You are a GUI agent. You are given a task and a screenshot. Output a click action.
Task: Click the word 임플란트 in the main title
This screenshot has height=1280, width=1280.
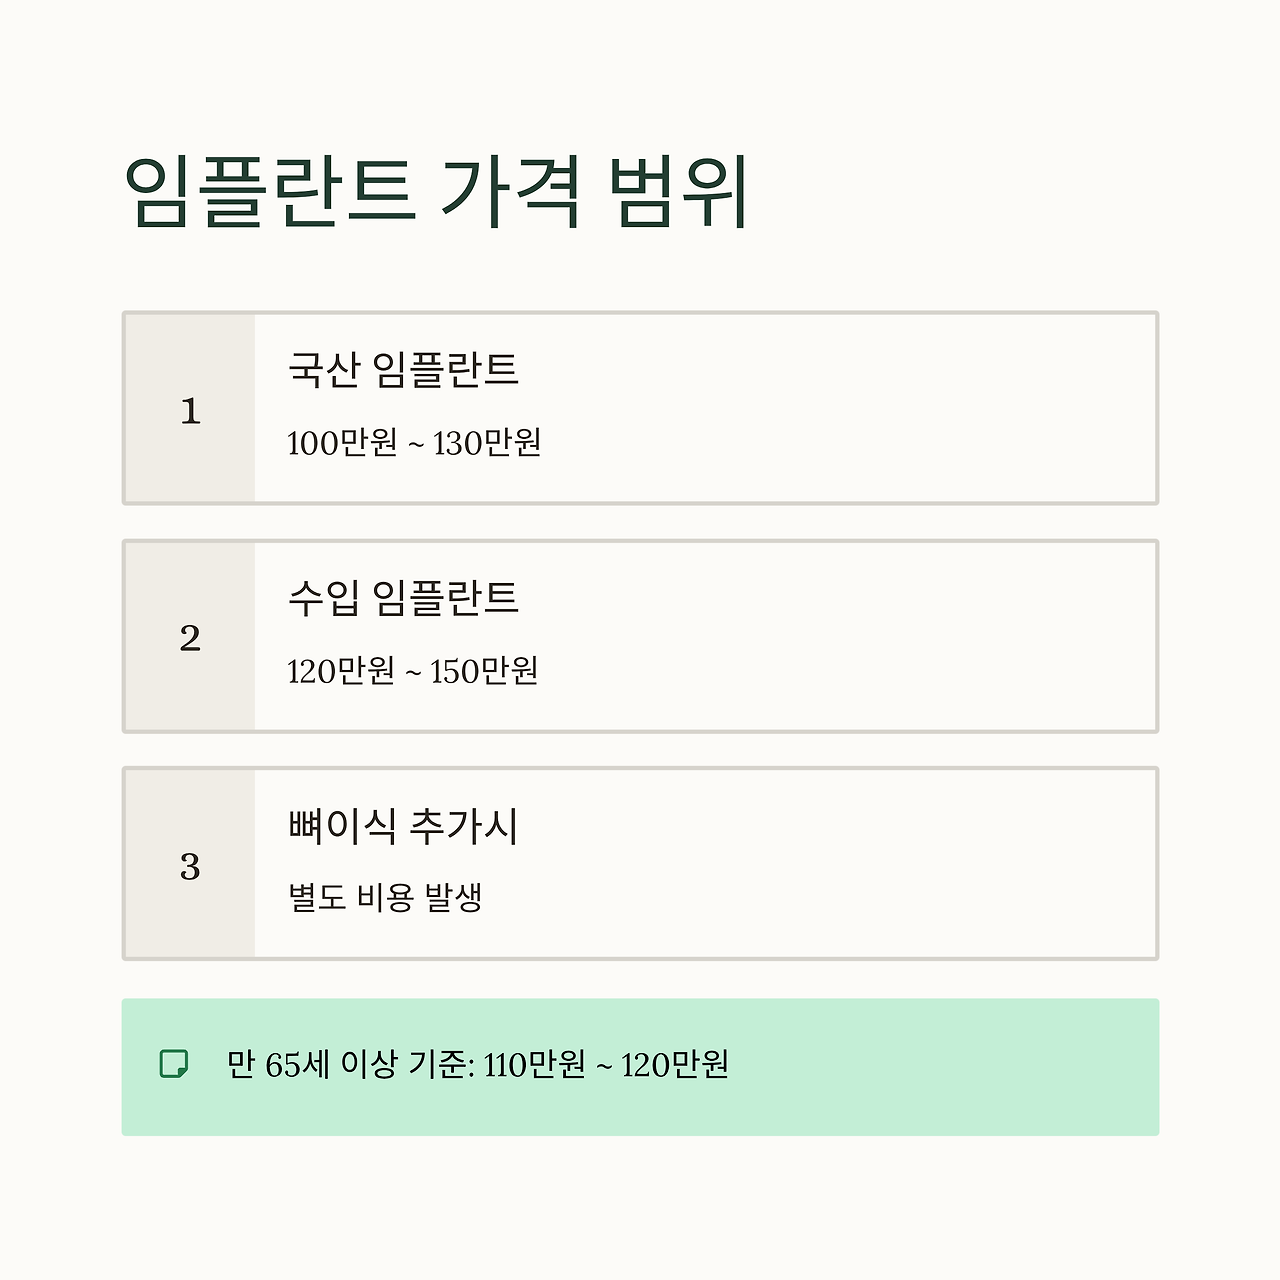pos(269,191)
